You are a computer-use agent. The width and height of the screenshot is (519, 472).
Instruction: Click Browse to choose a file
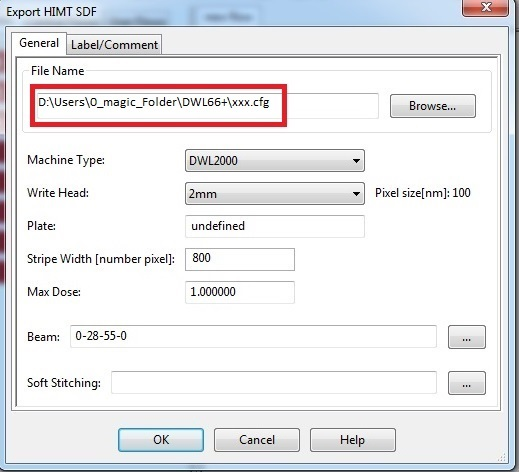click(x=433, y=106)
